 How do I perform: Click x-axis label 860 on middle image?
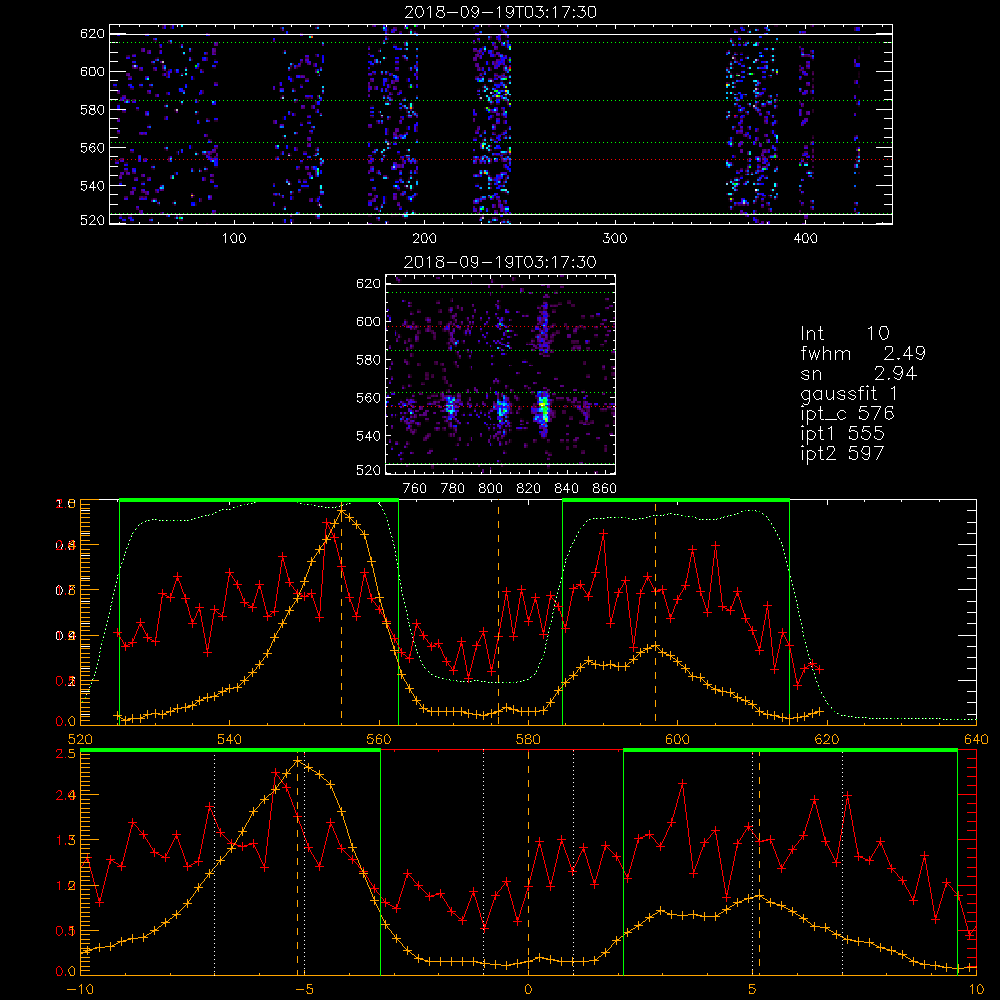pos(605,489)
